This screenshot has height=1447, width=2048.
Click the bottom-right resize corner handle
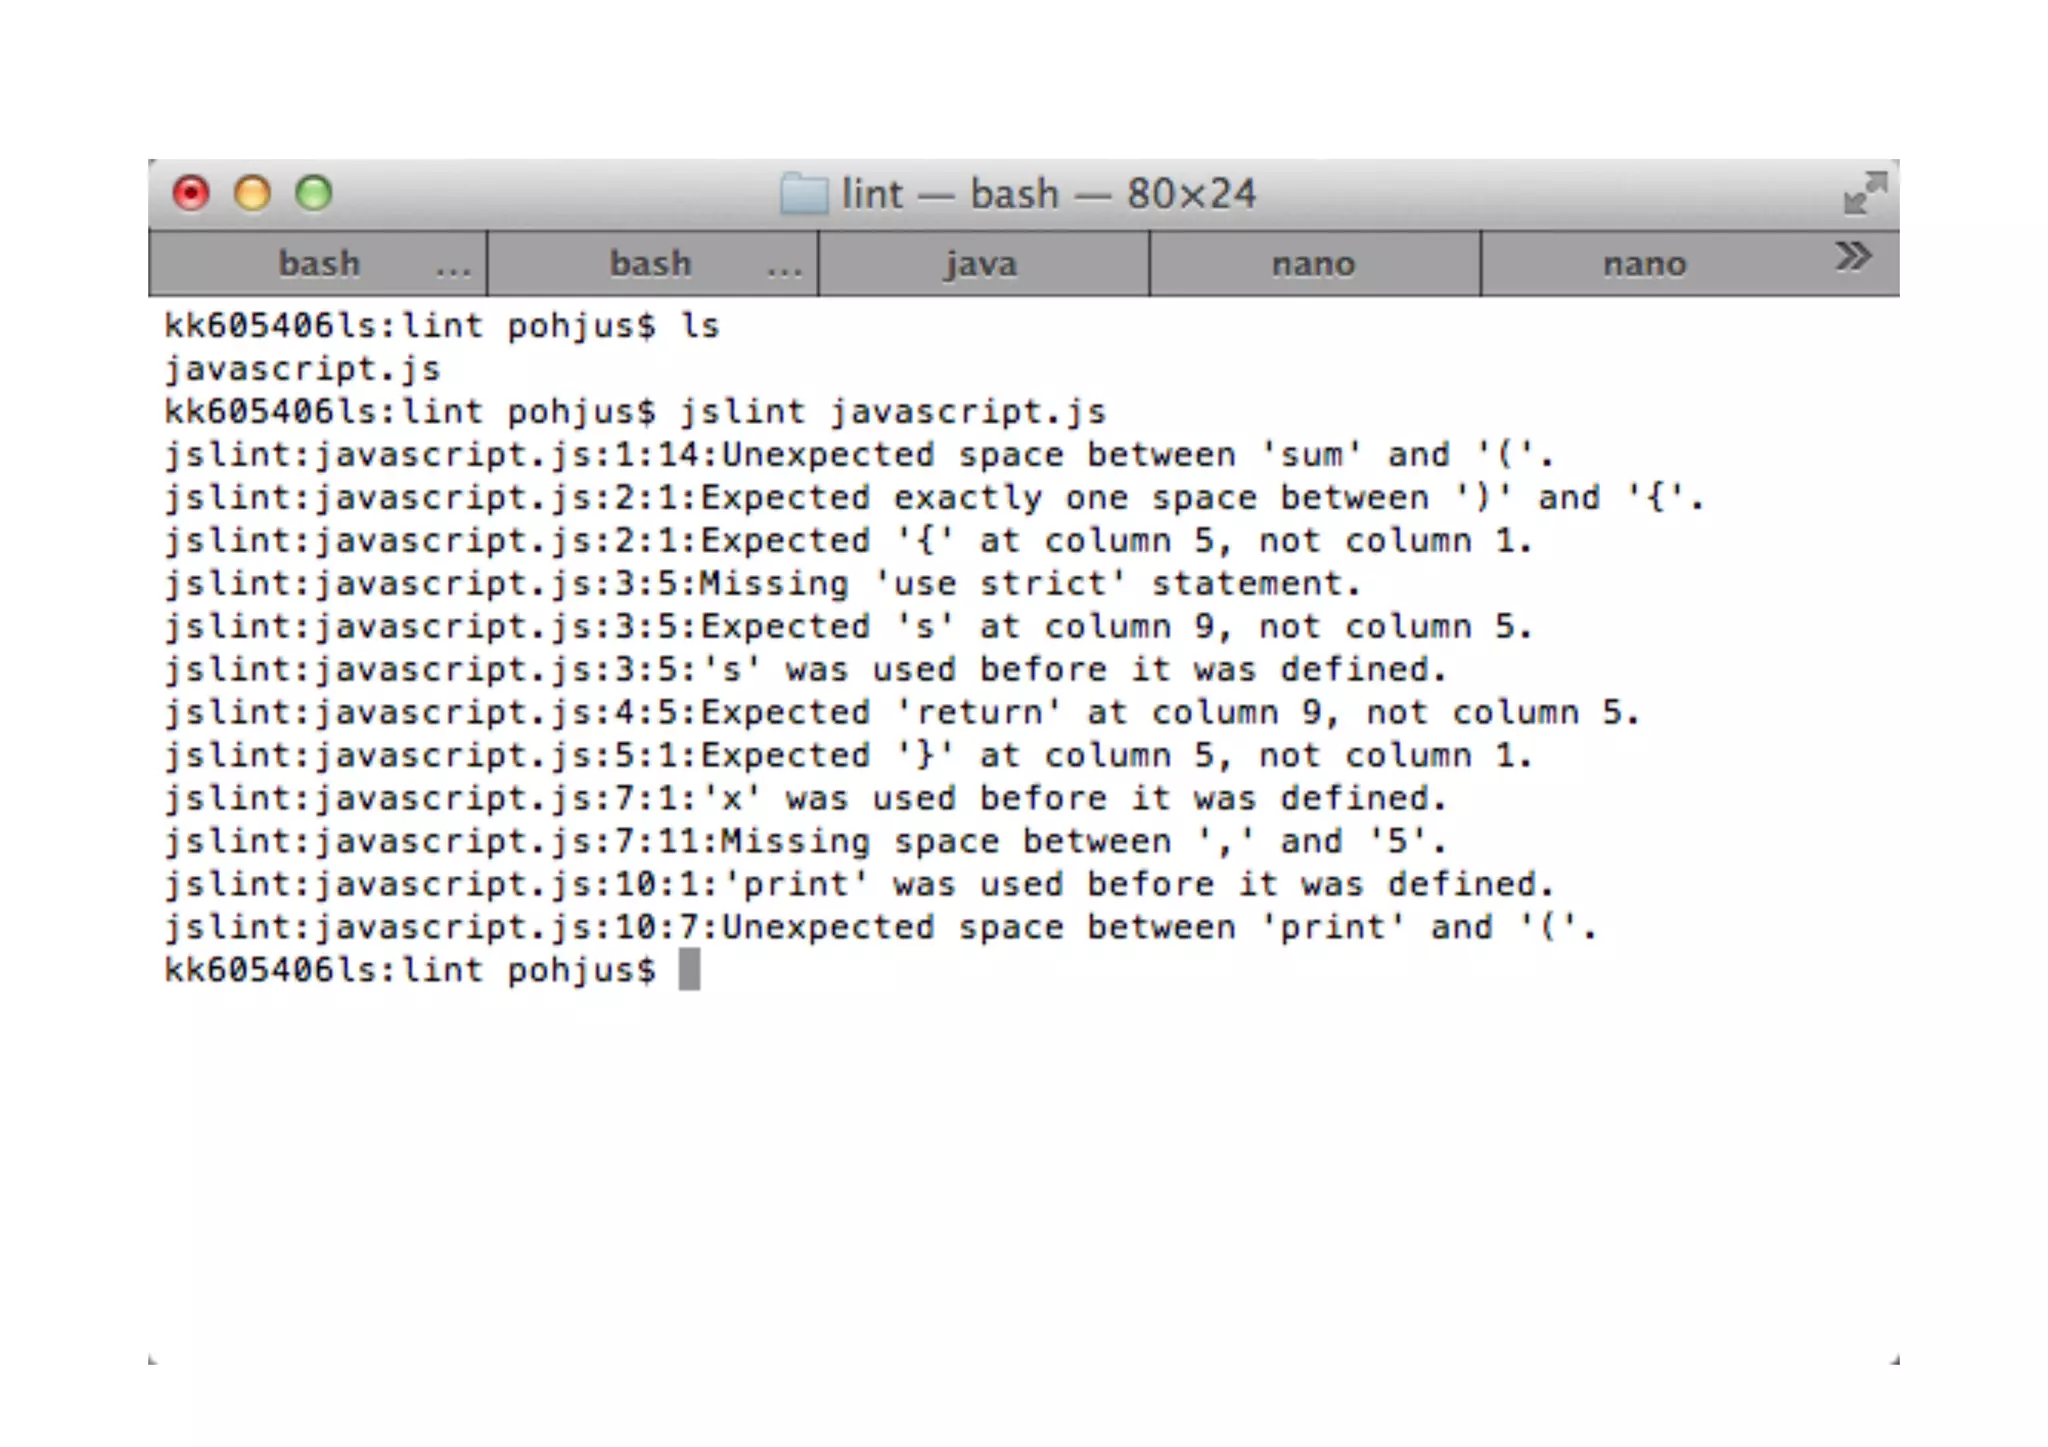coord(1894,1359)
